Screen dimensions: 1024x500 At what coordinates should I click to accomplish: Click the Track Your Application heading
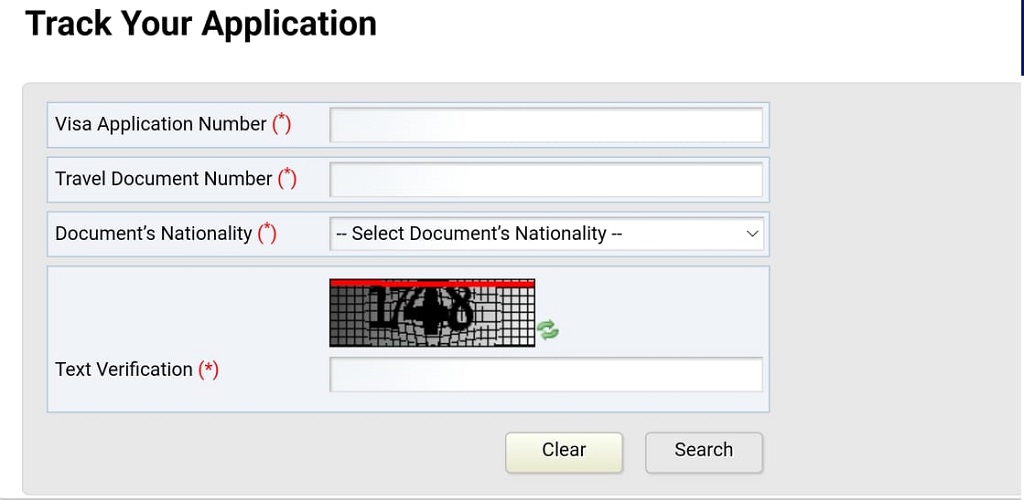[x=200, y=23]
